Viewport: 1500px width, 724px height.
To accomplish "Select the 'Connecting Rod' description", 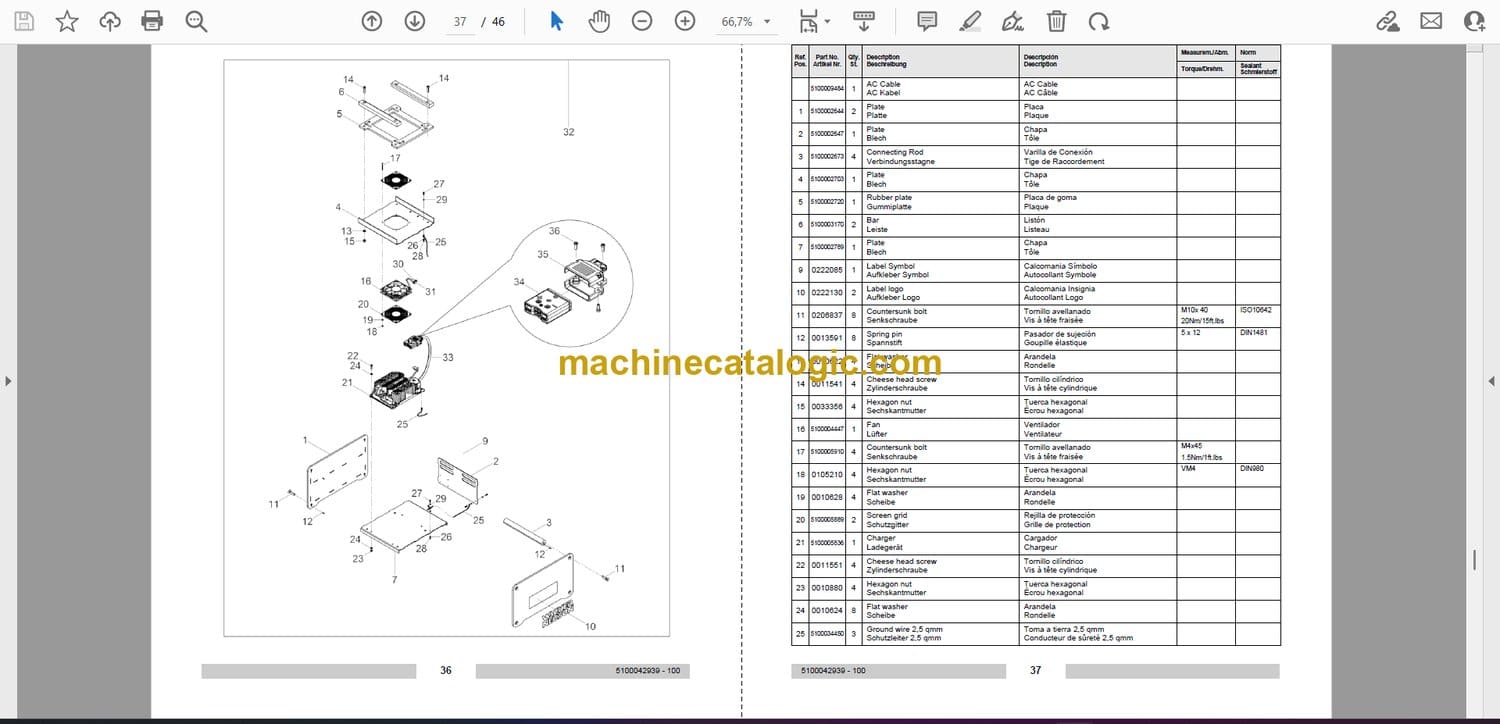I will click(895, 153).
